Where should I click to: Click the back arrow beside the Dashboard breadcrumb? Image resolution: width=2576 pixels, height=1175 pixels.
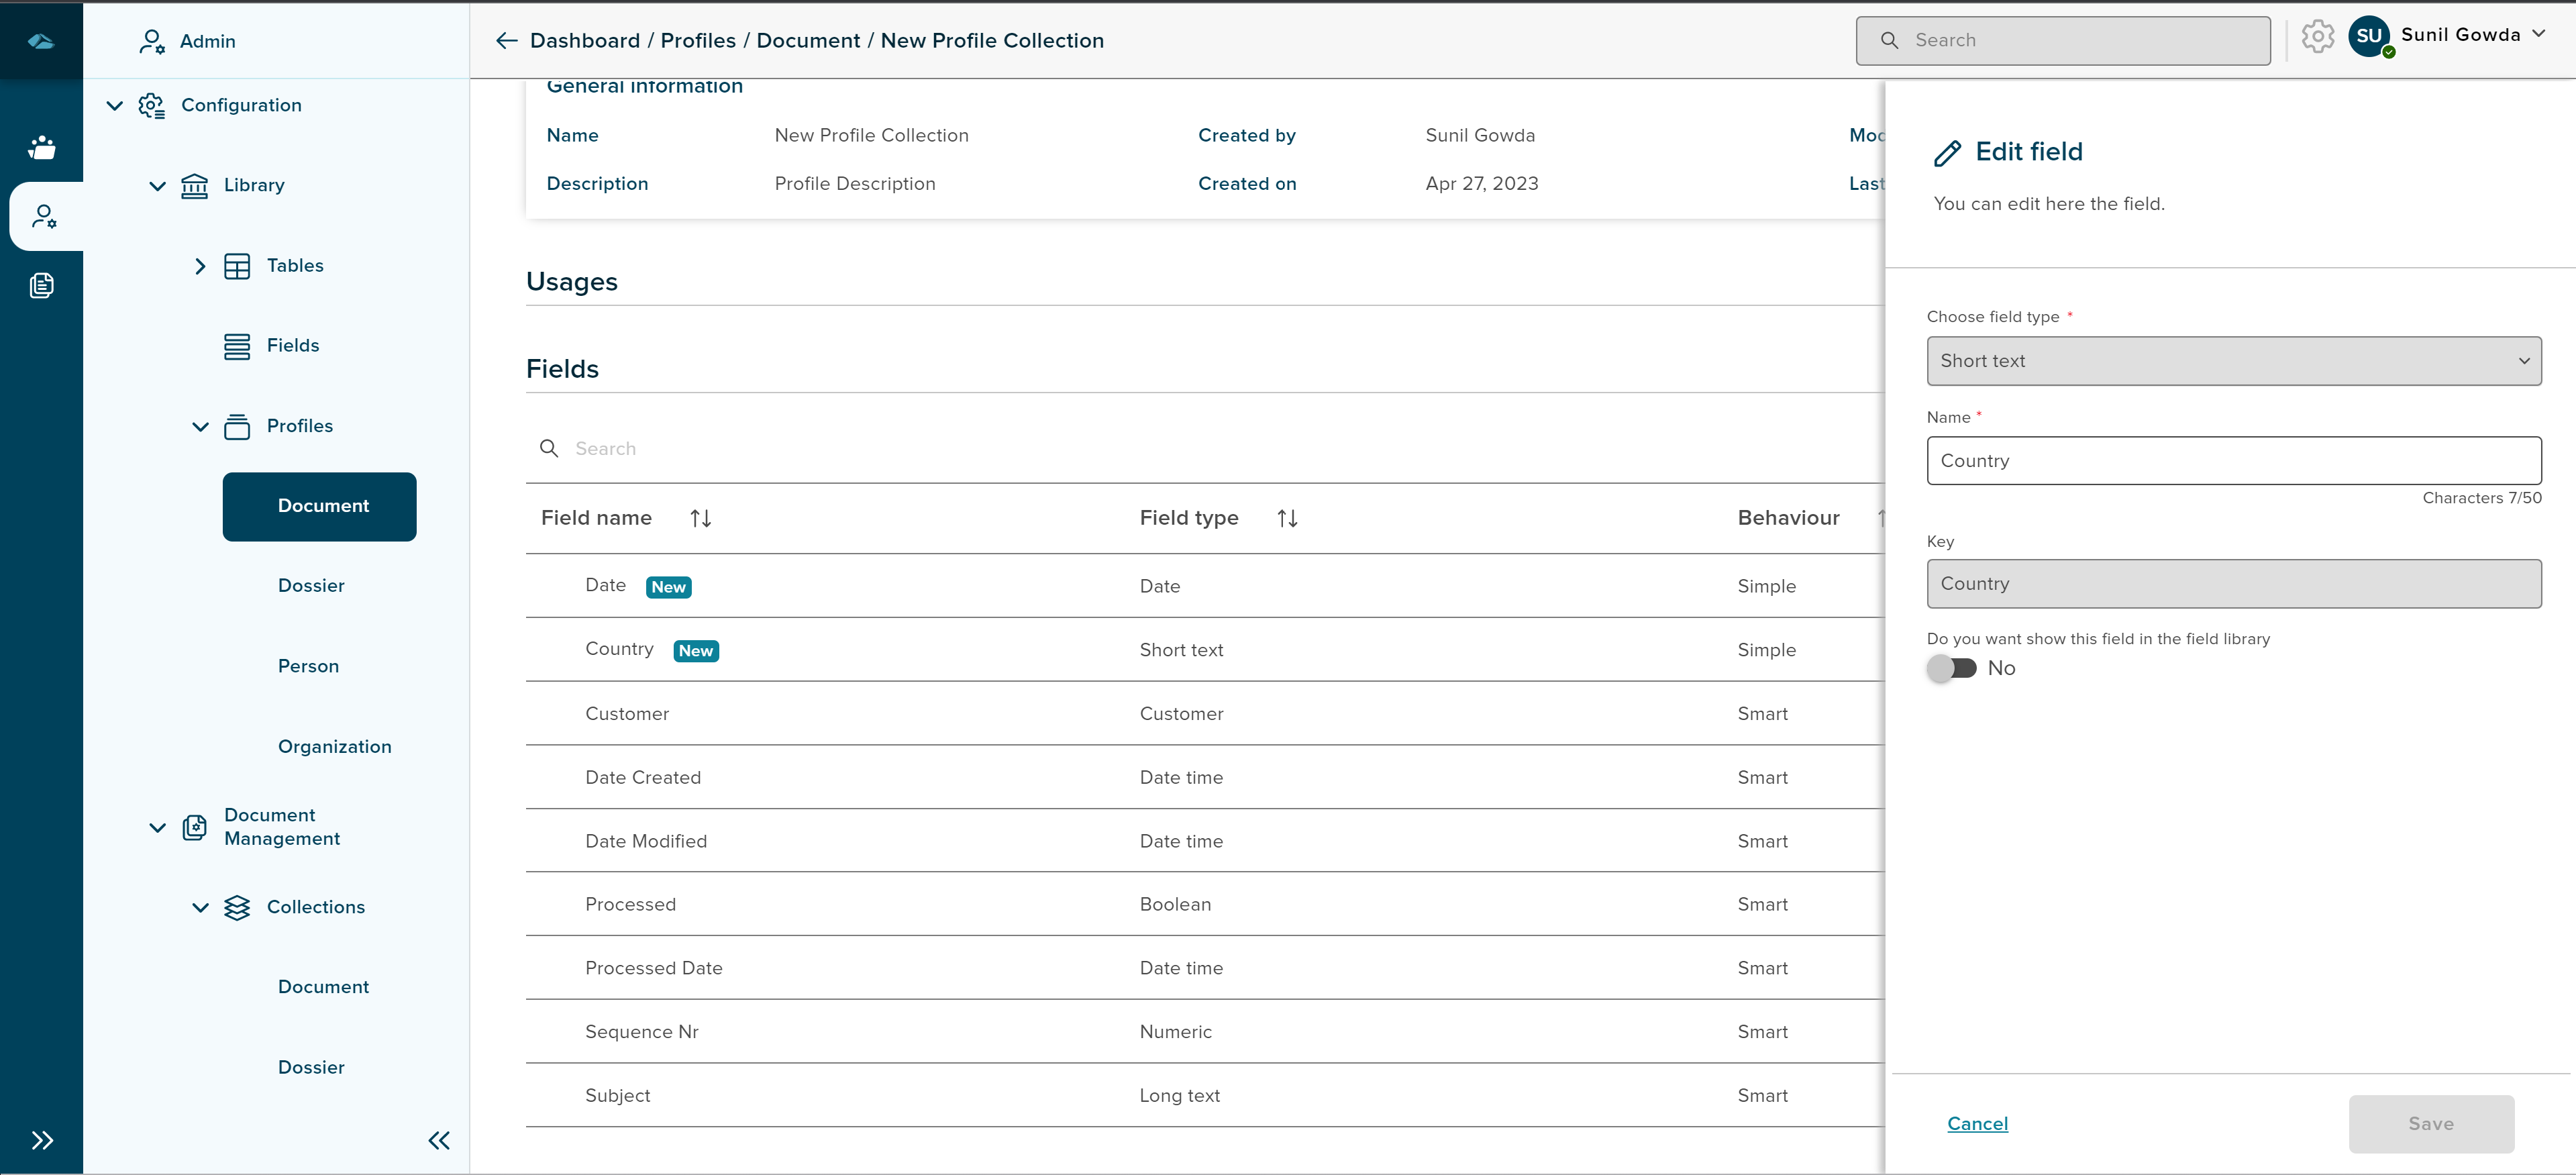pos(506,40)
